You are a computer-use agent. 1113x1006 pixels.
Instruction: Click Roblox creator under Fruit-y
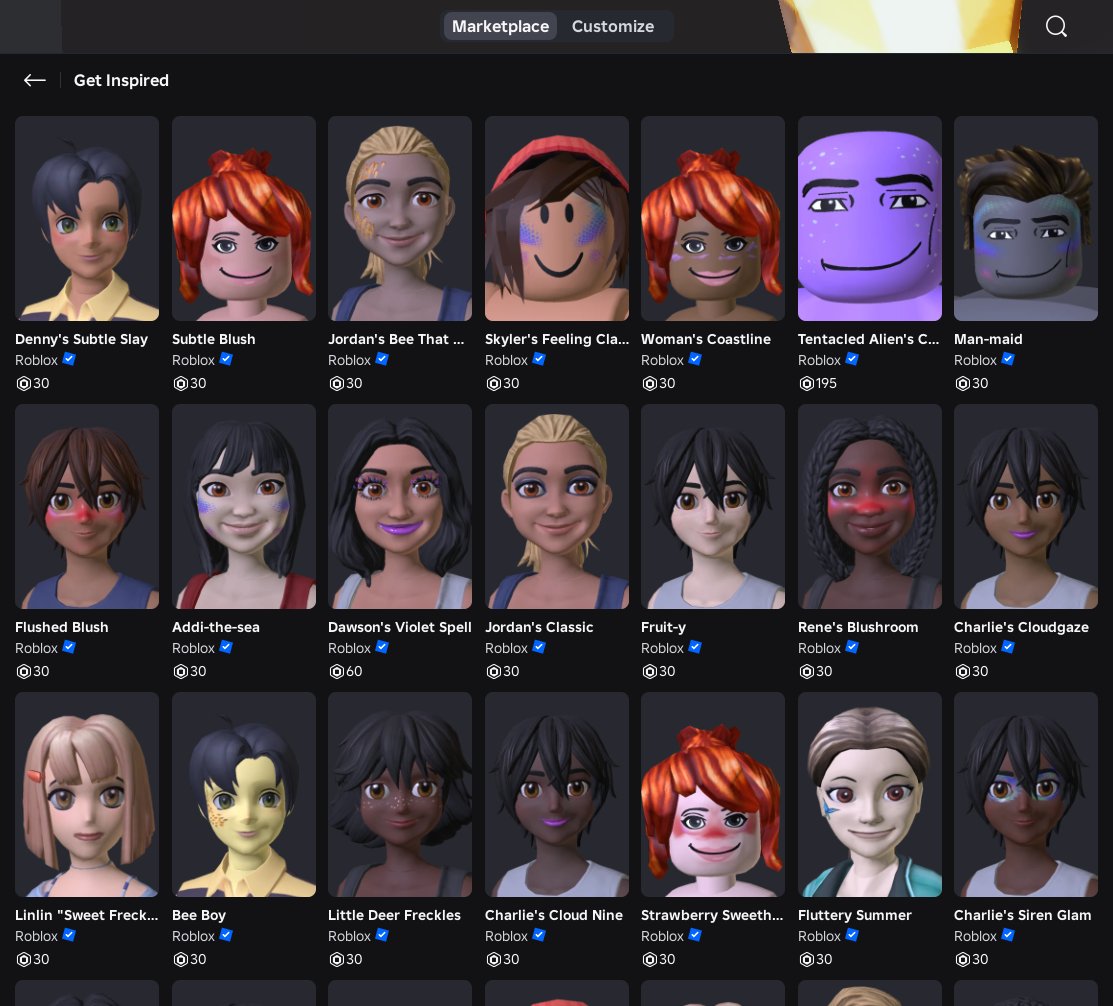point(662,648)
